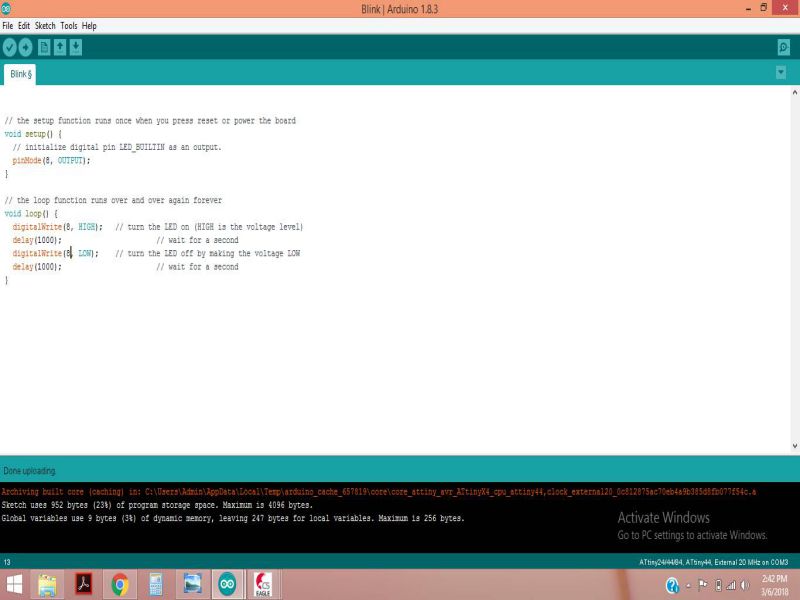800x600 pixels.
Task: Open File Explorer from the taskbar
Action: (x=47, y=584)
